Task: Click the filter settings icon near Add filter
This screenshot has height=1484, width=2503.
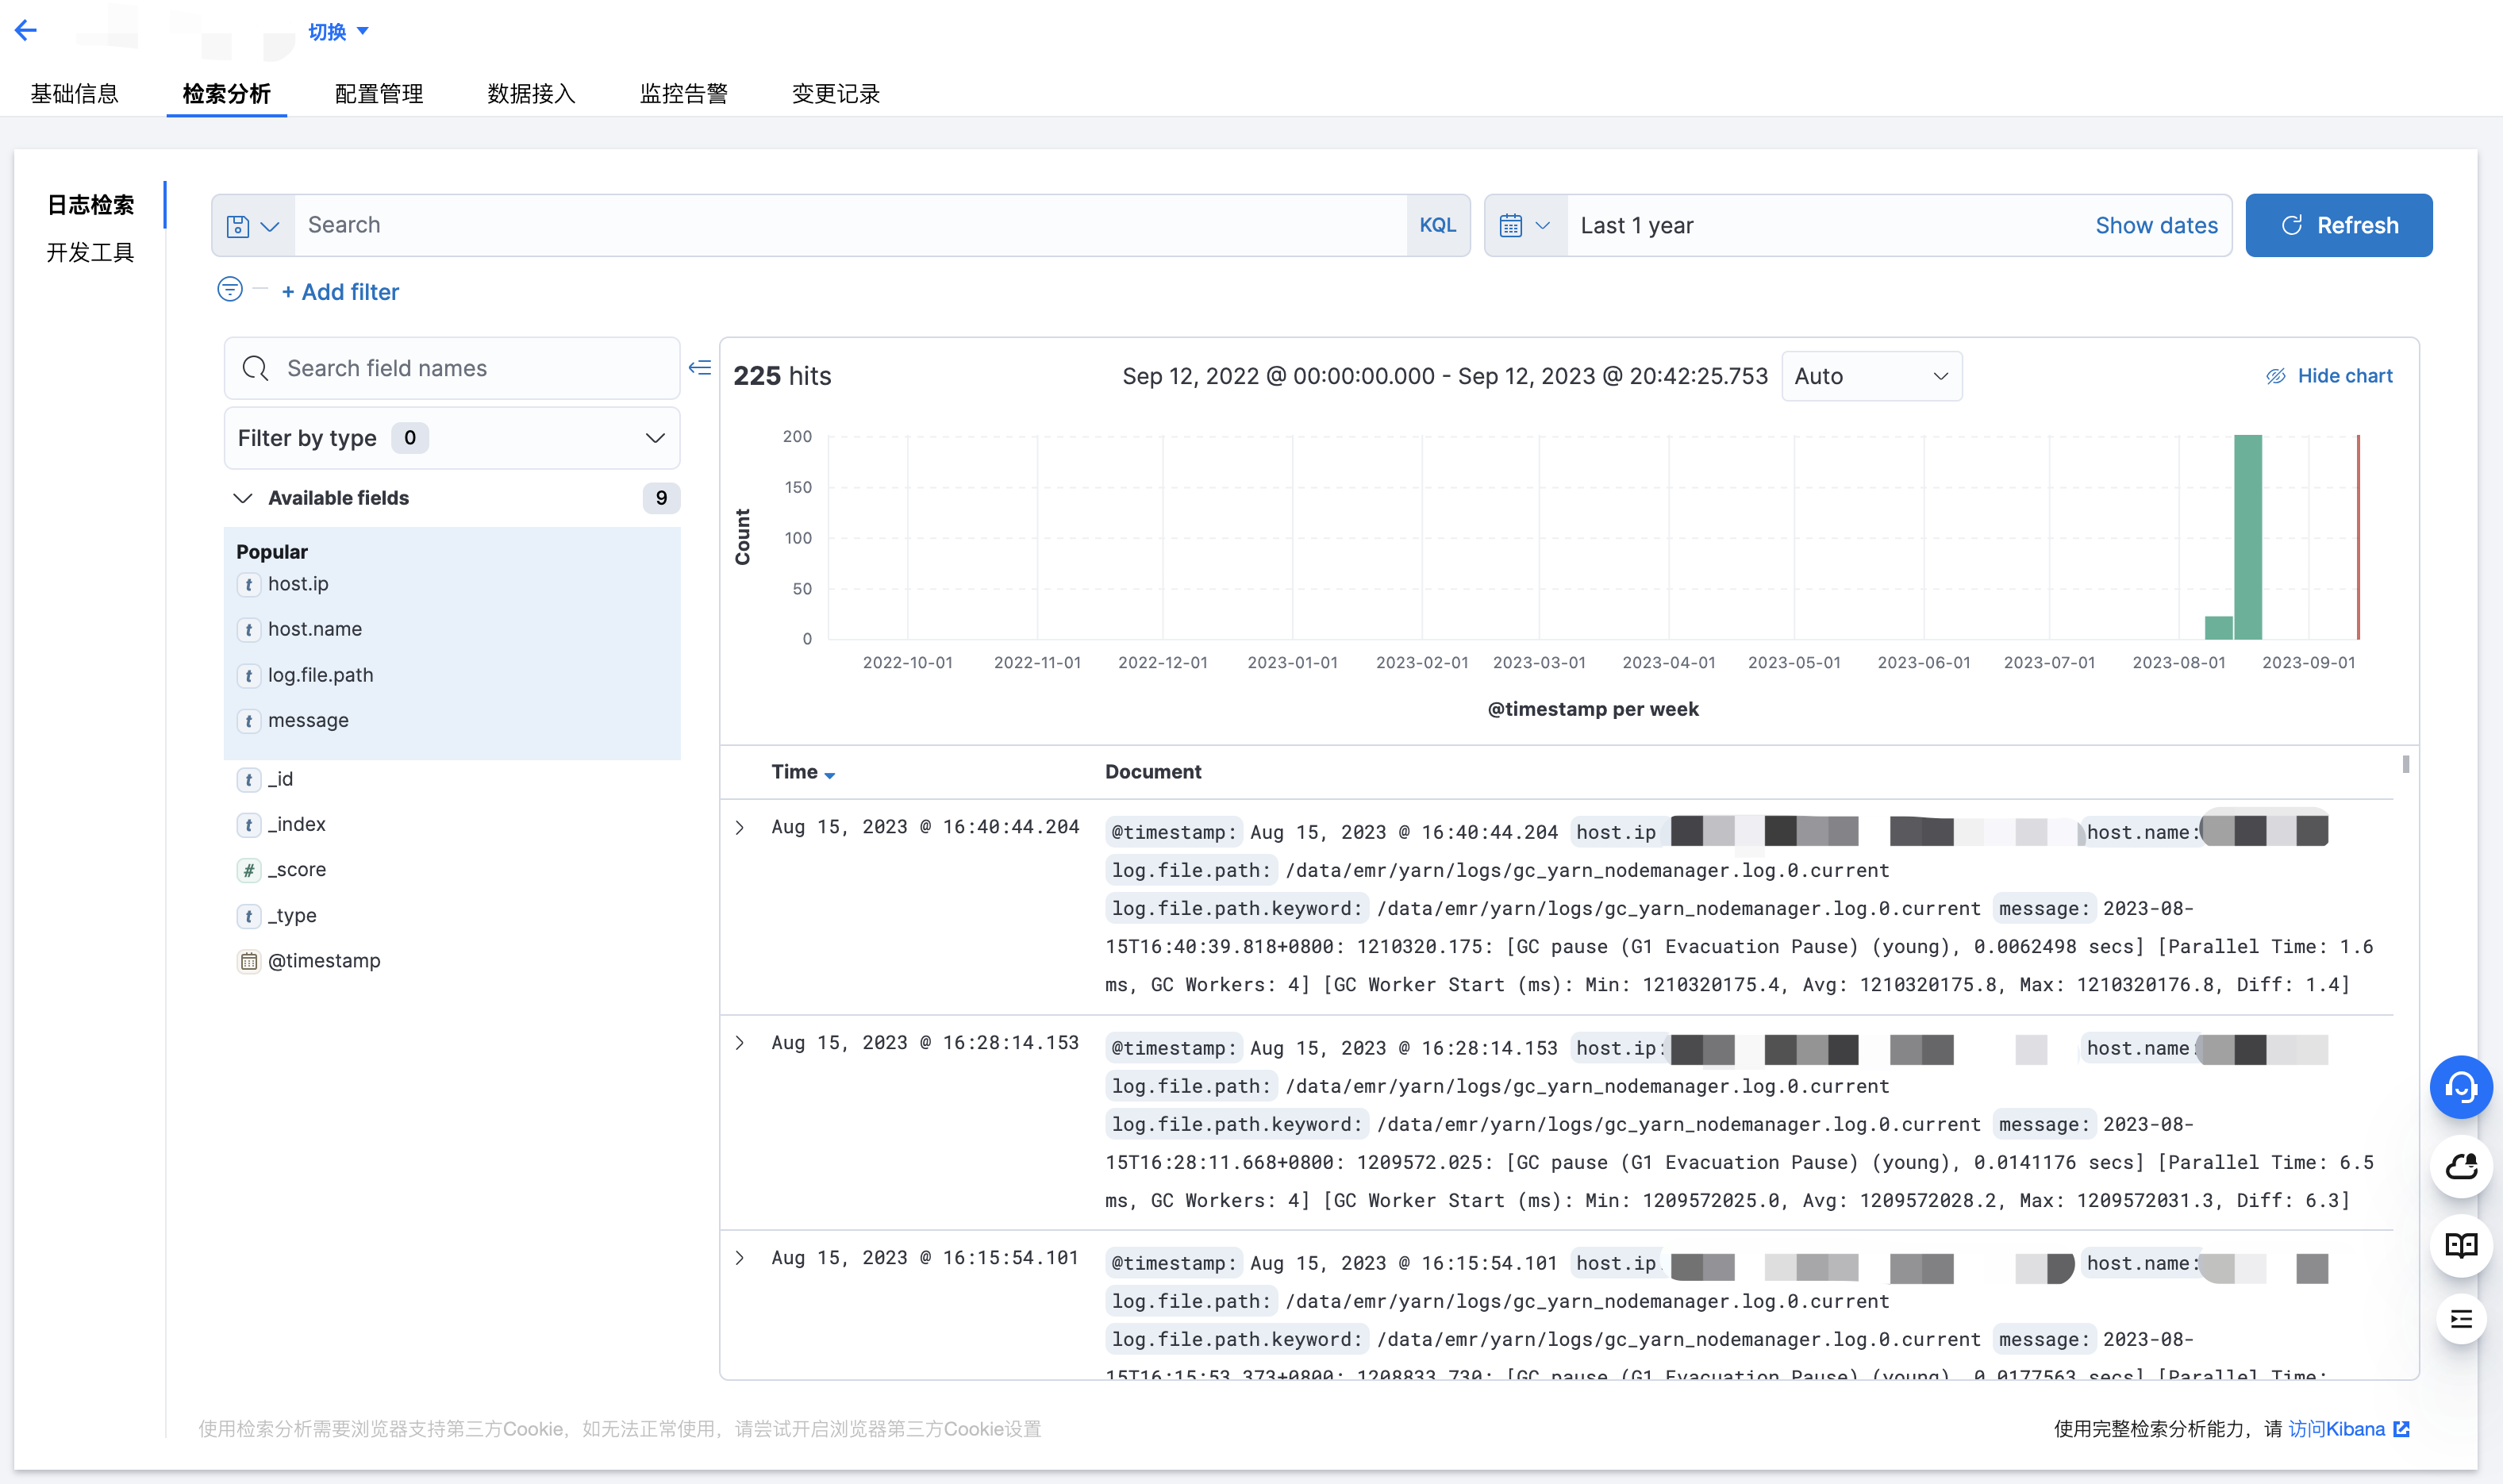Action: click(x=230, y=289)
